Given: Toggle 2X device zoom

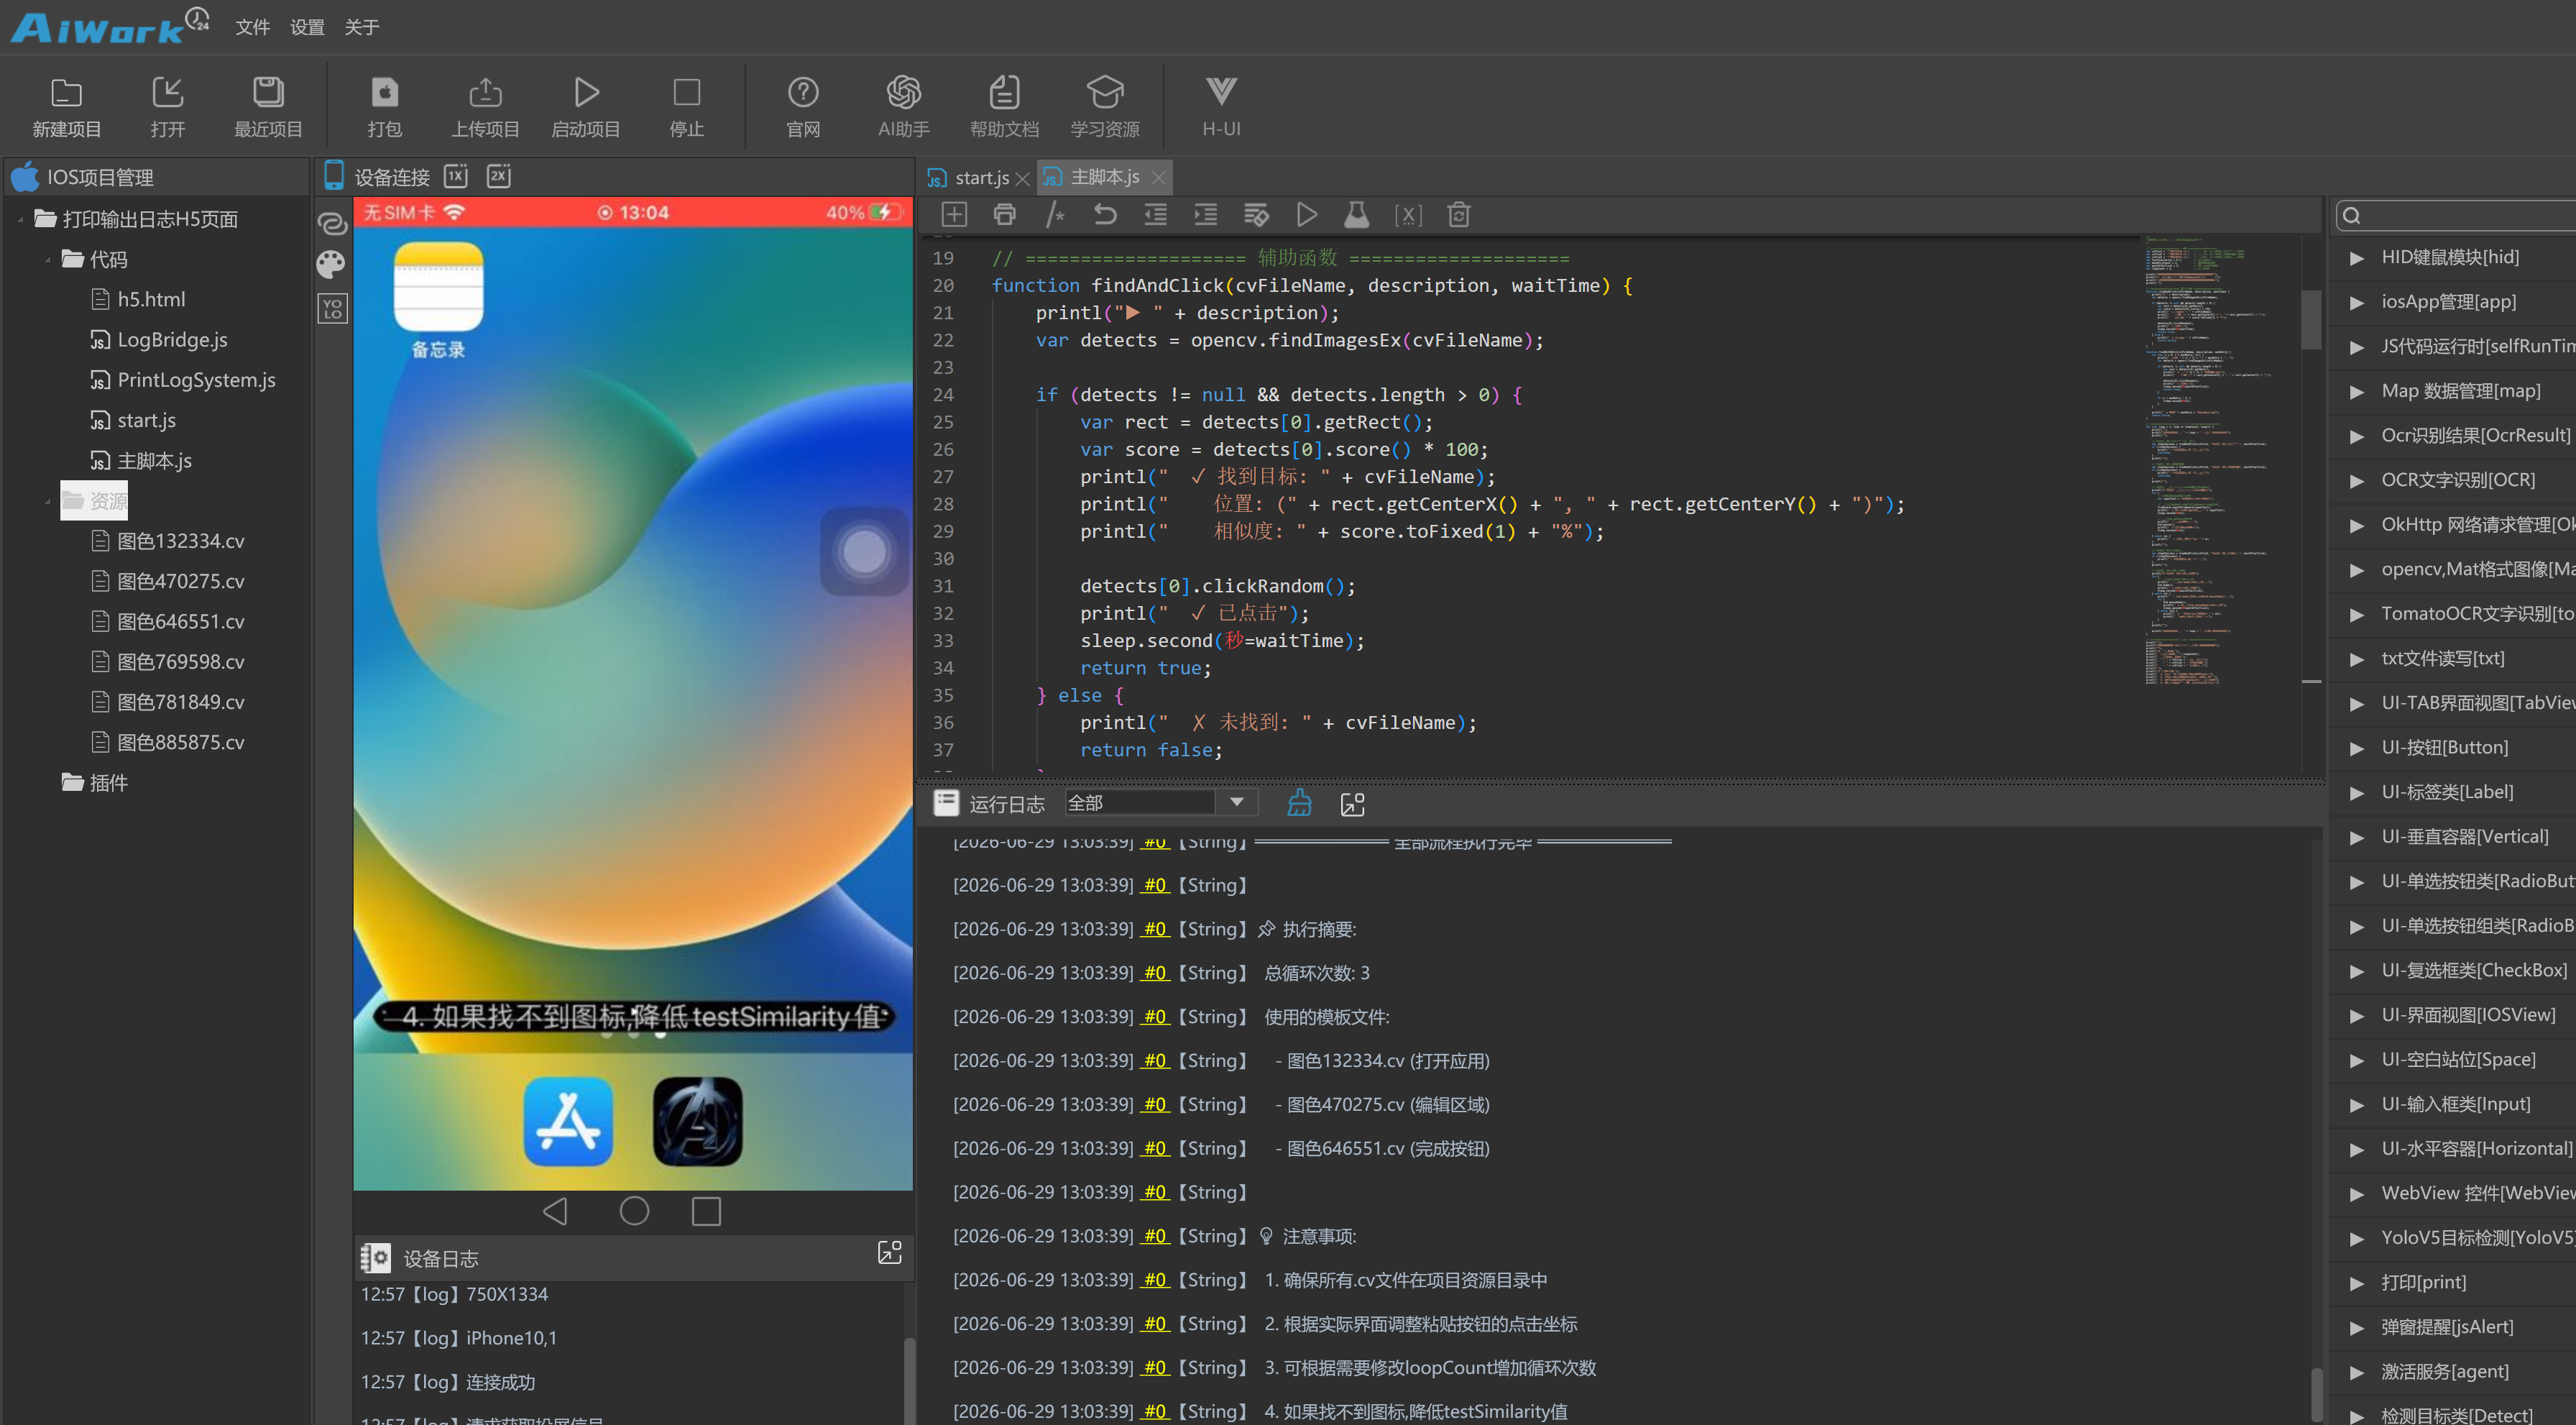Looking at the screenshot, I should 499,176.
